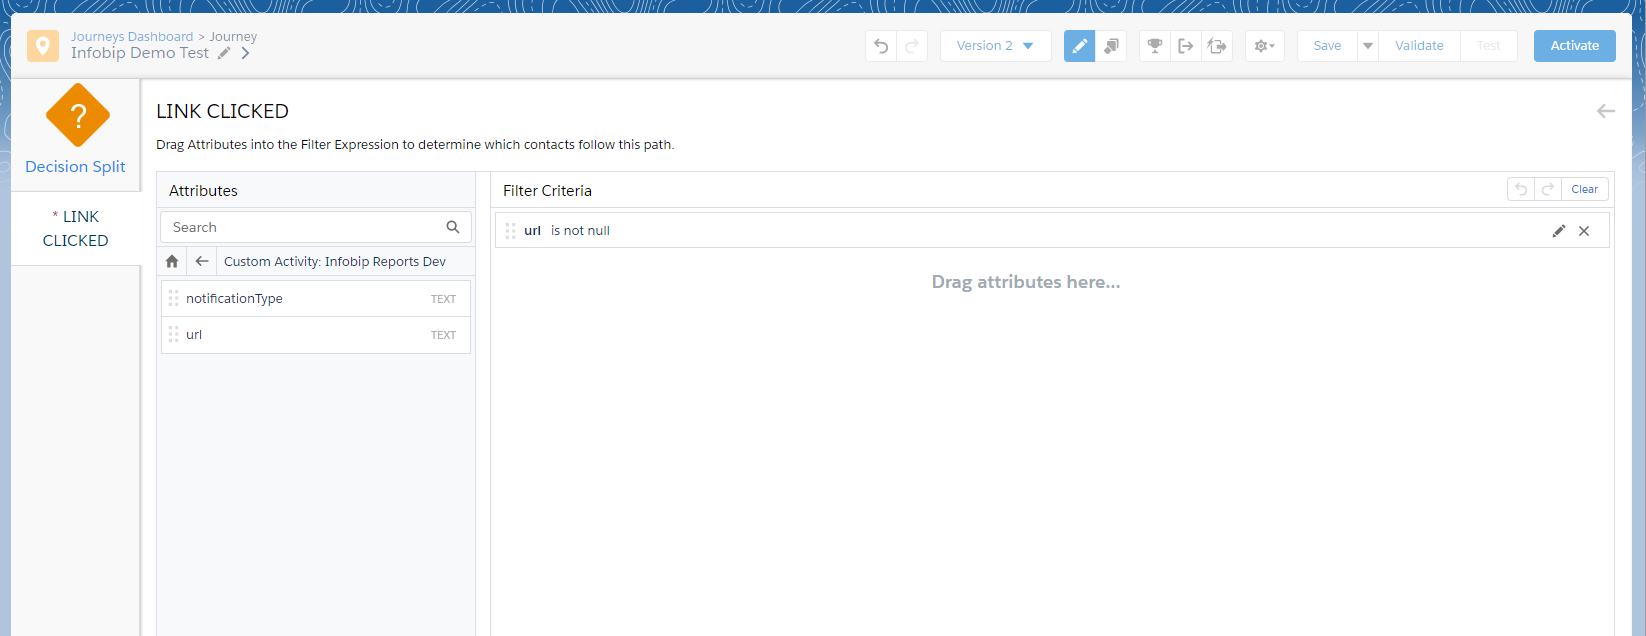Redo filter criteria change

tap(1548, 189)
